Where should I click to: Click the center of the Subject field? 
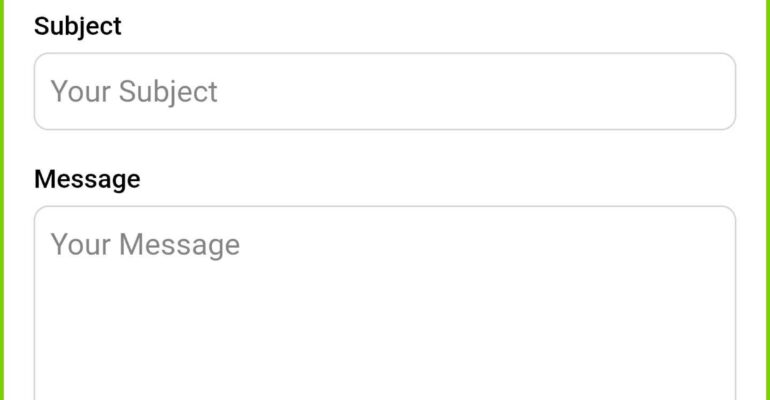[x=385, y=91]
